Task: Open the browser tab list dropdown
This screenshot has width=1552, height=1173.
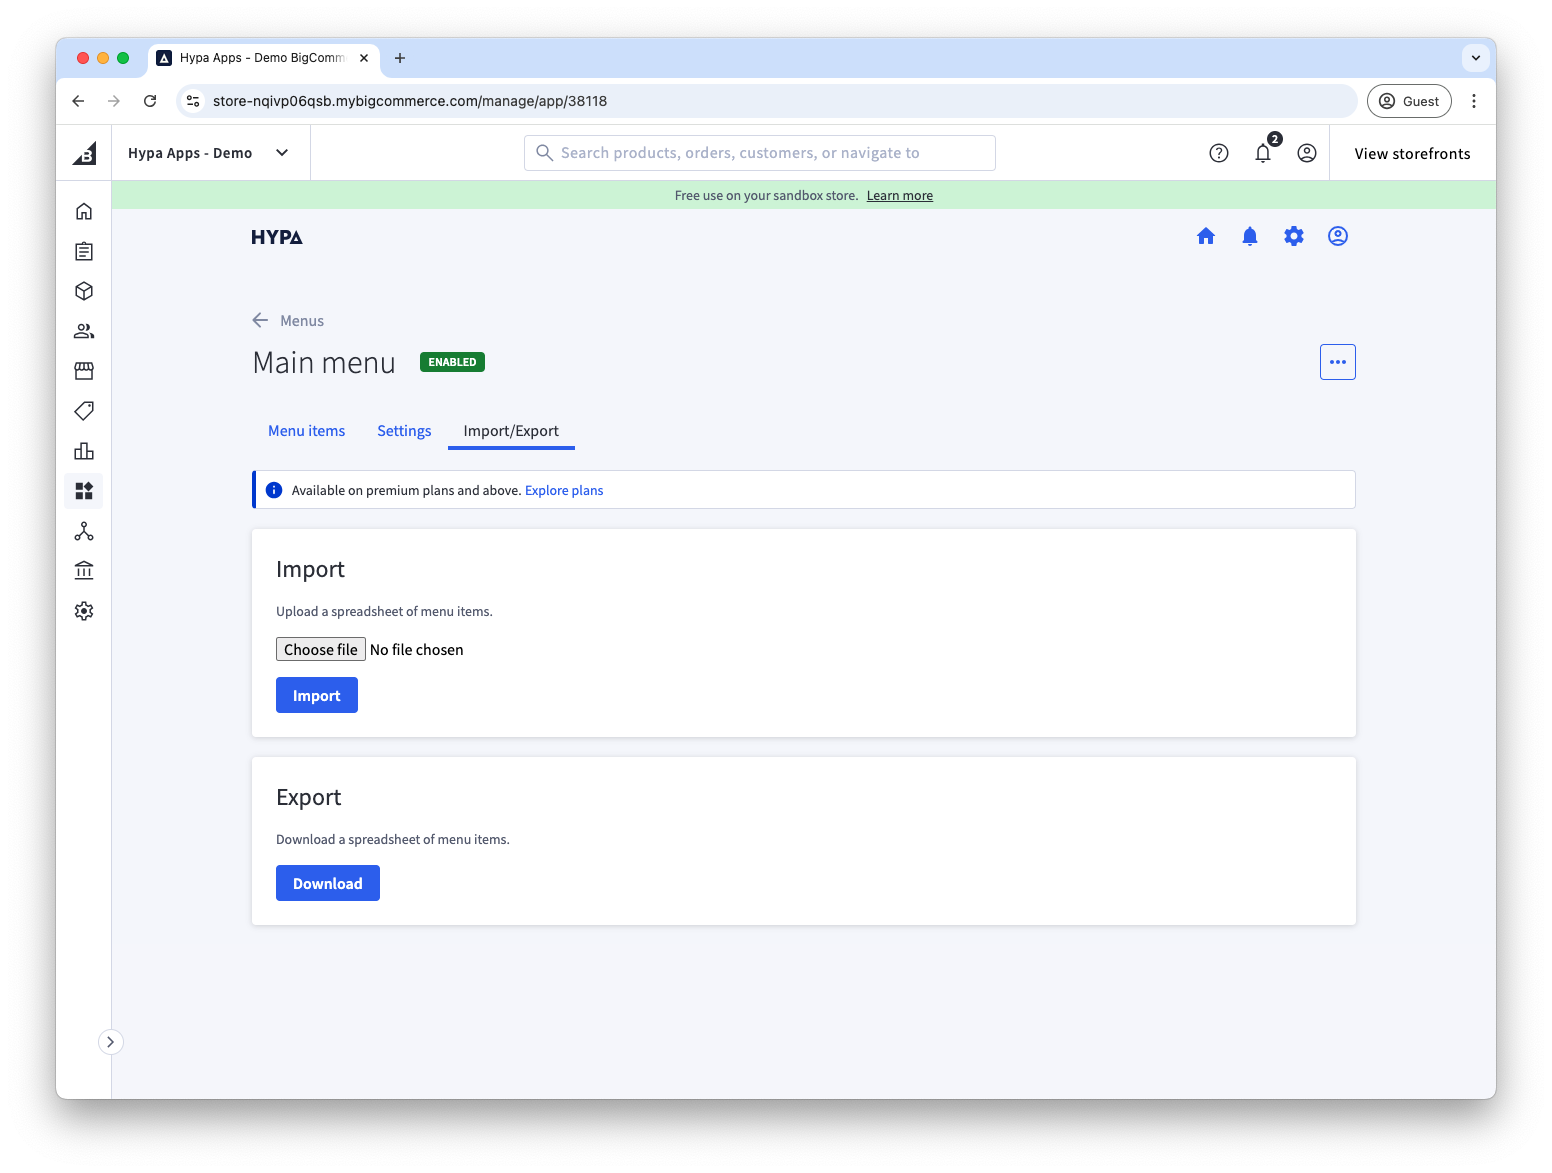Action: pos(1476,58)
